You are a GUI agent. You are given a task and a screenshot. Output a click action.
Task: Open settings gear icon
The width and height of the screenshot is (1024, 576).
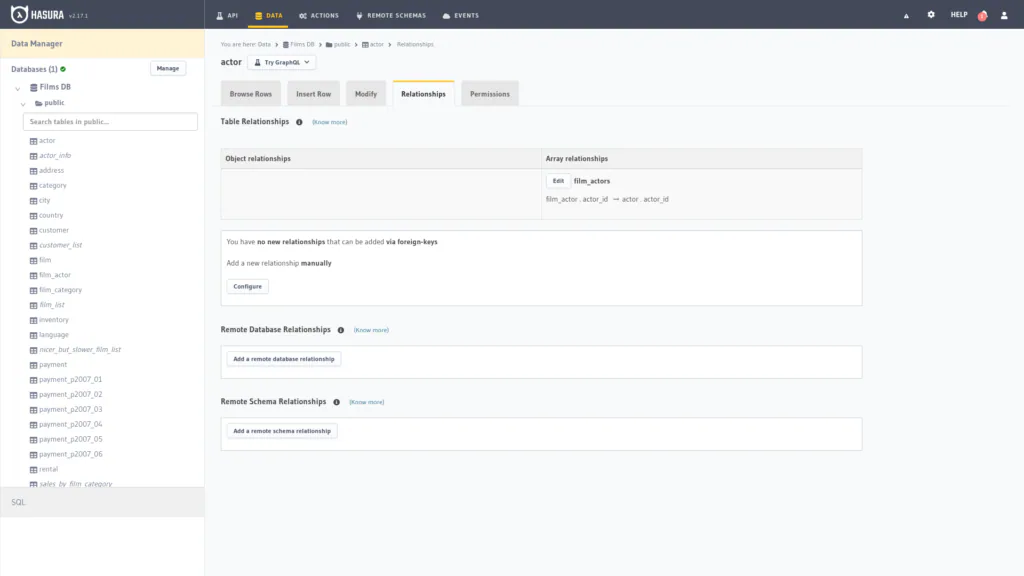[x=931, y=14]
